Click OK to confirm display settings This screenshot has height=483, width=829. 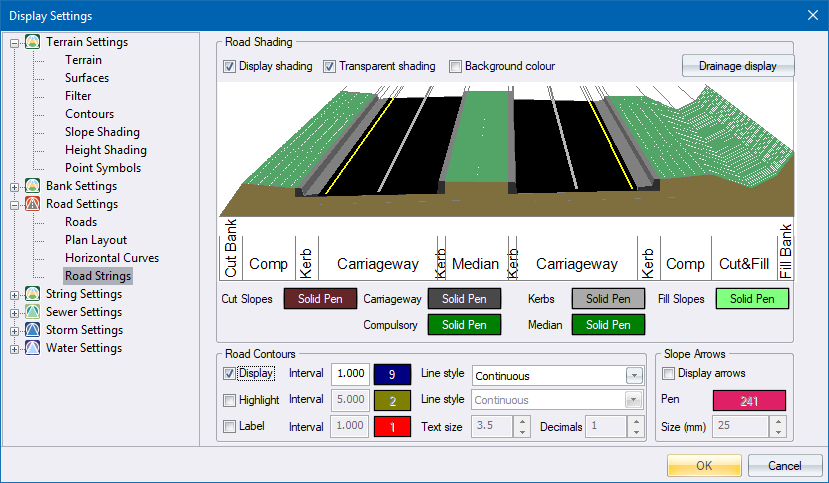click(704, 465)
